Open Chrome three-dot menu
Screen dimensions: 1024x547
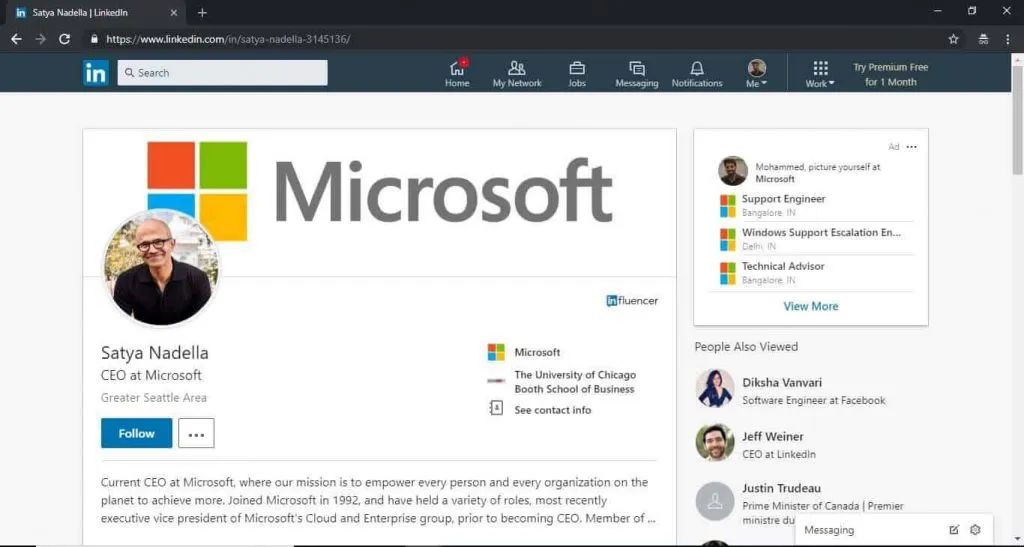(1008, 39)
